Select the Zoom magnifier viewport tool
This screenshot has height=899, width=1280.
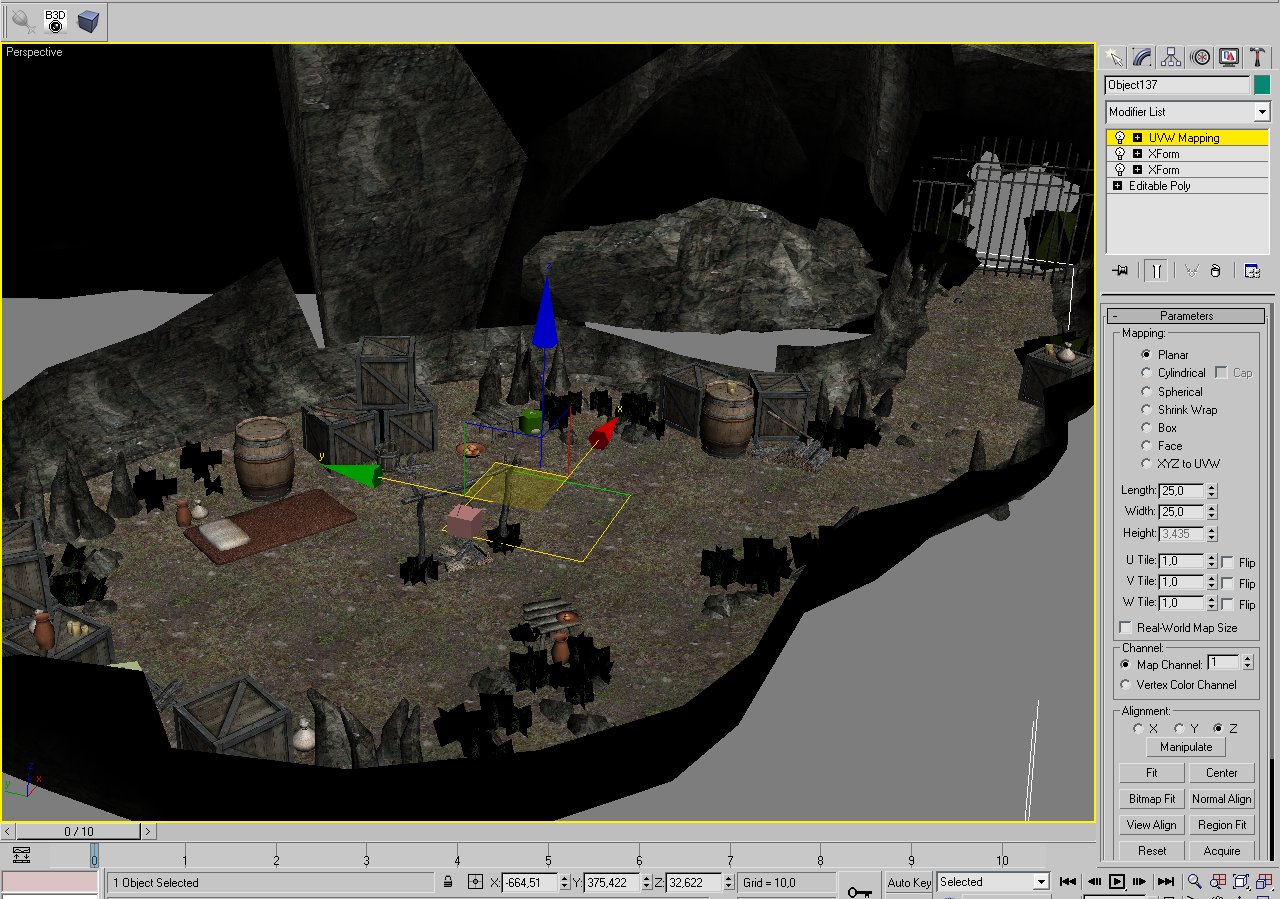(1194, 882)
